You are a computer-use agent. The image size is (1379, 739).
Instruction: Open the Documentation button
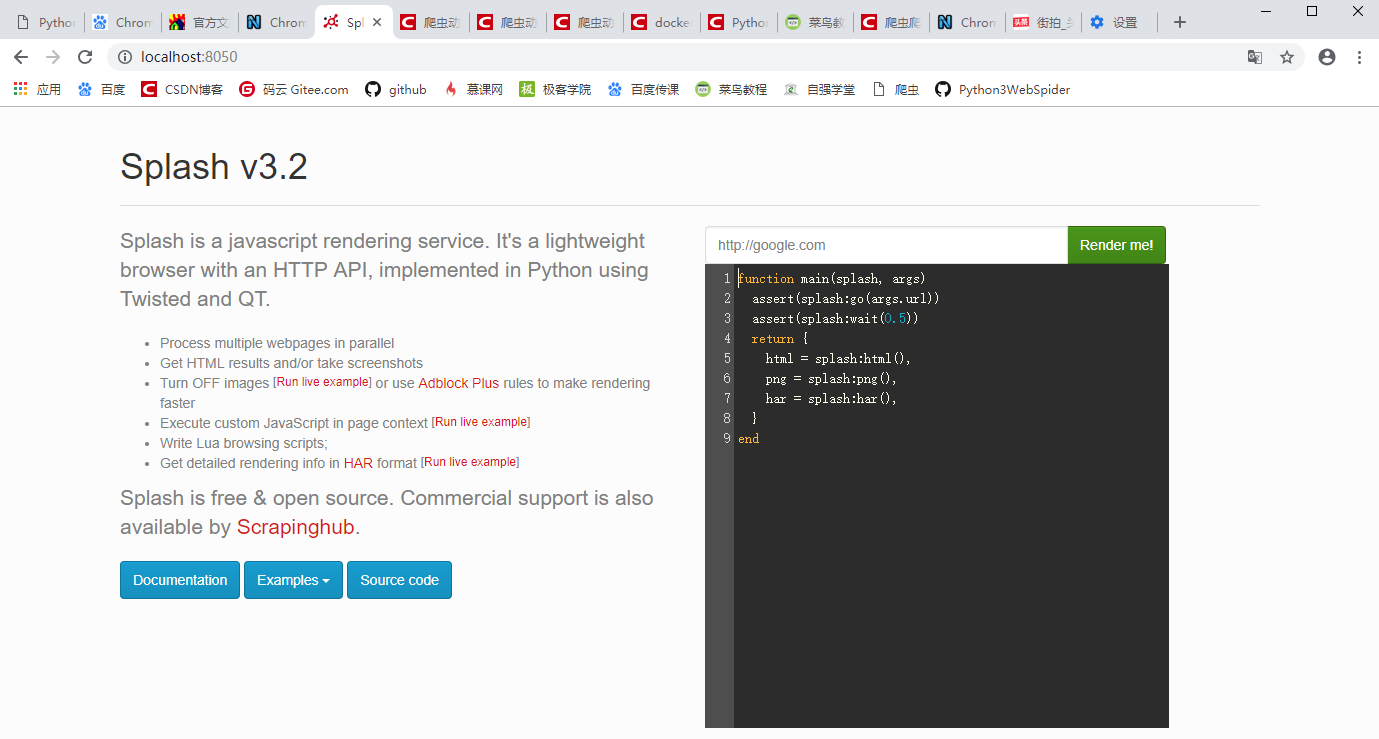(x=180, y=580)
